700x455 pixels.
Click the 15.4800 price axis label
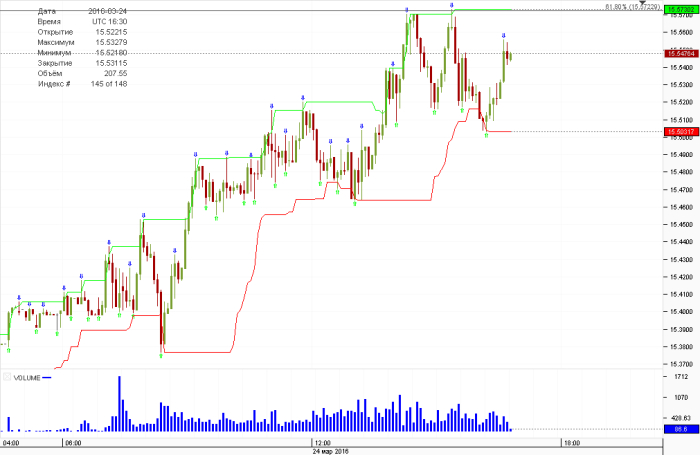click(x=681, y=172)
